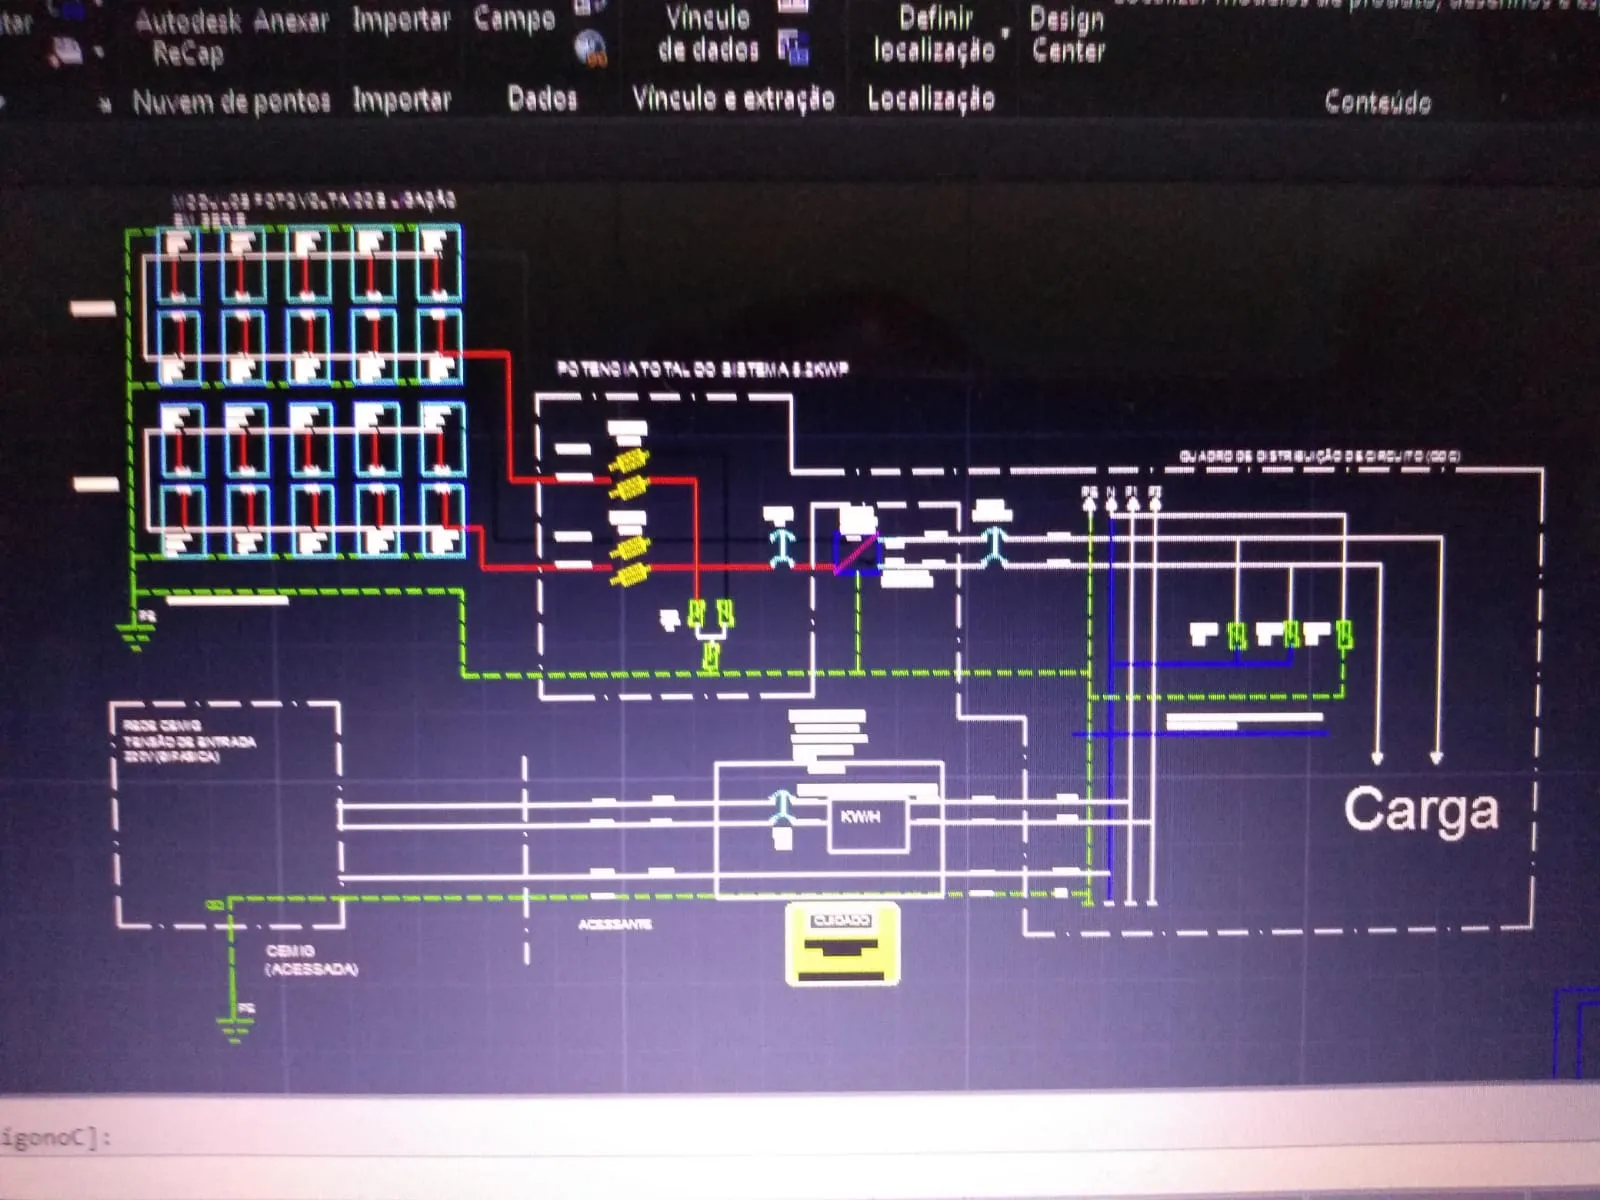Expand the dropdown arrow left of Autodesk ReCap
The width and height of the screenshot is (1600, 1200).
click(99, 52)
